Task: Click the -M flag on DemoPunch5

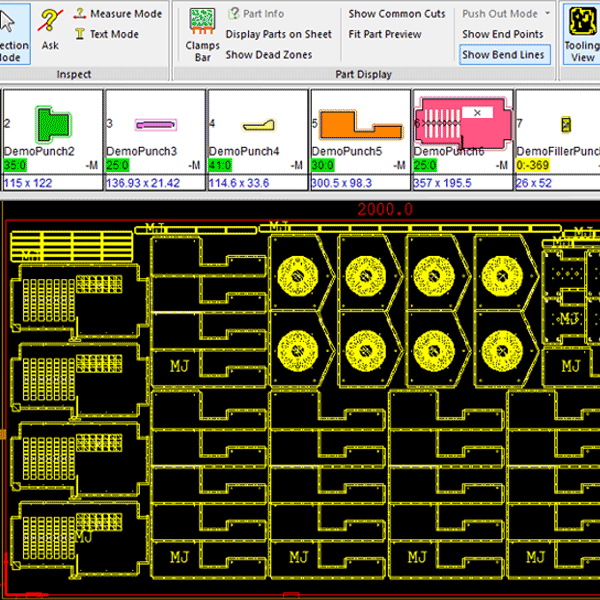Action: coord(399,165)
